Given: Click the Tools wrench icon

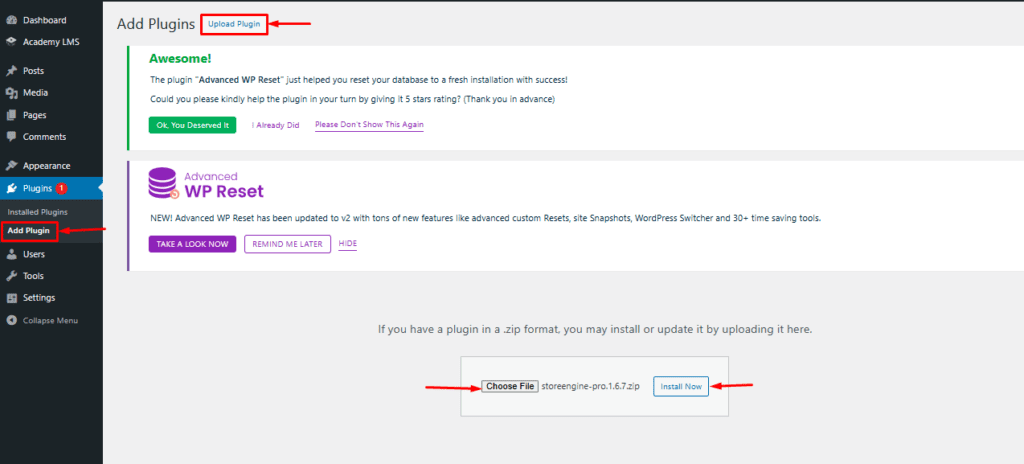Looking at the screenshot, I should pos(11,276).
